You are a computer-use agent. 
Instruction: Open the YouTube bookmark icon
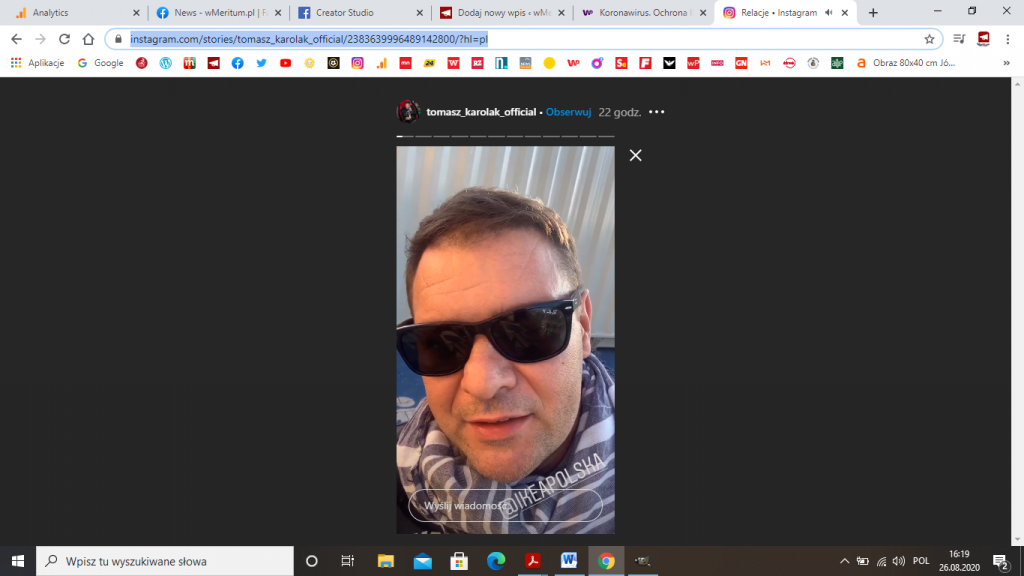285,63
